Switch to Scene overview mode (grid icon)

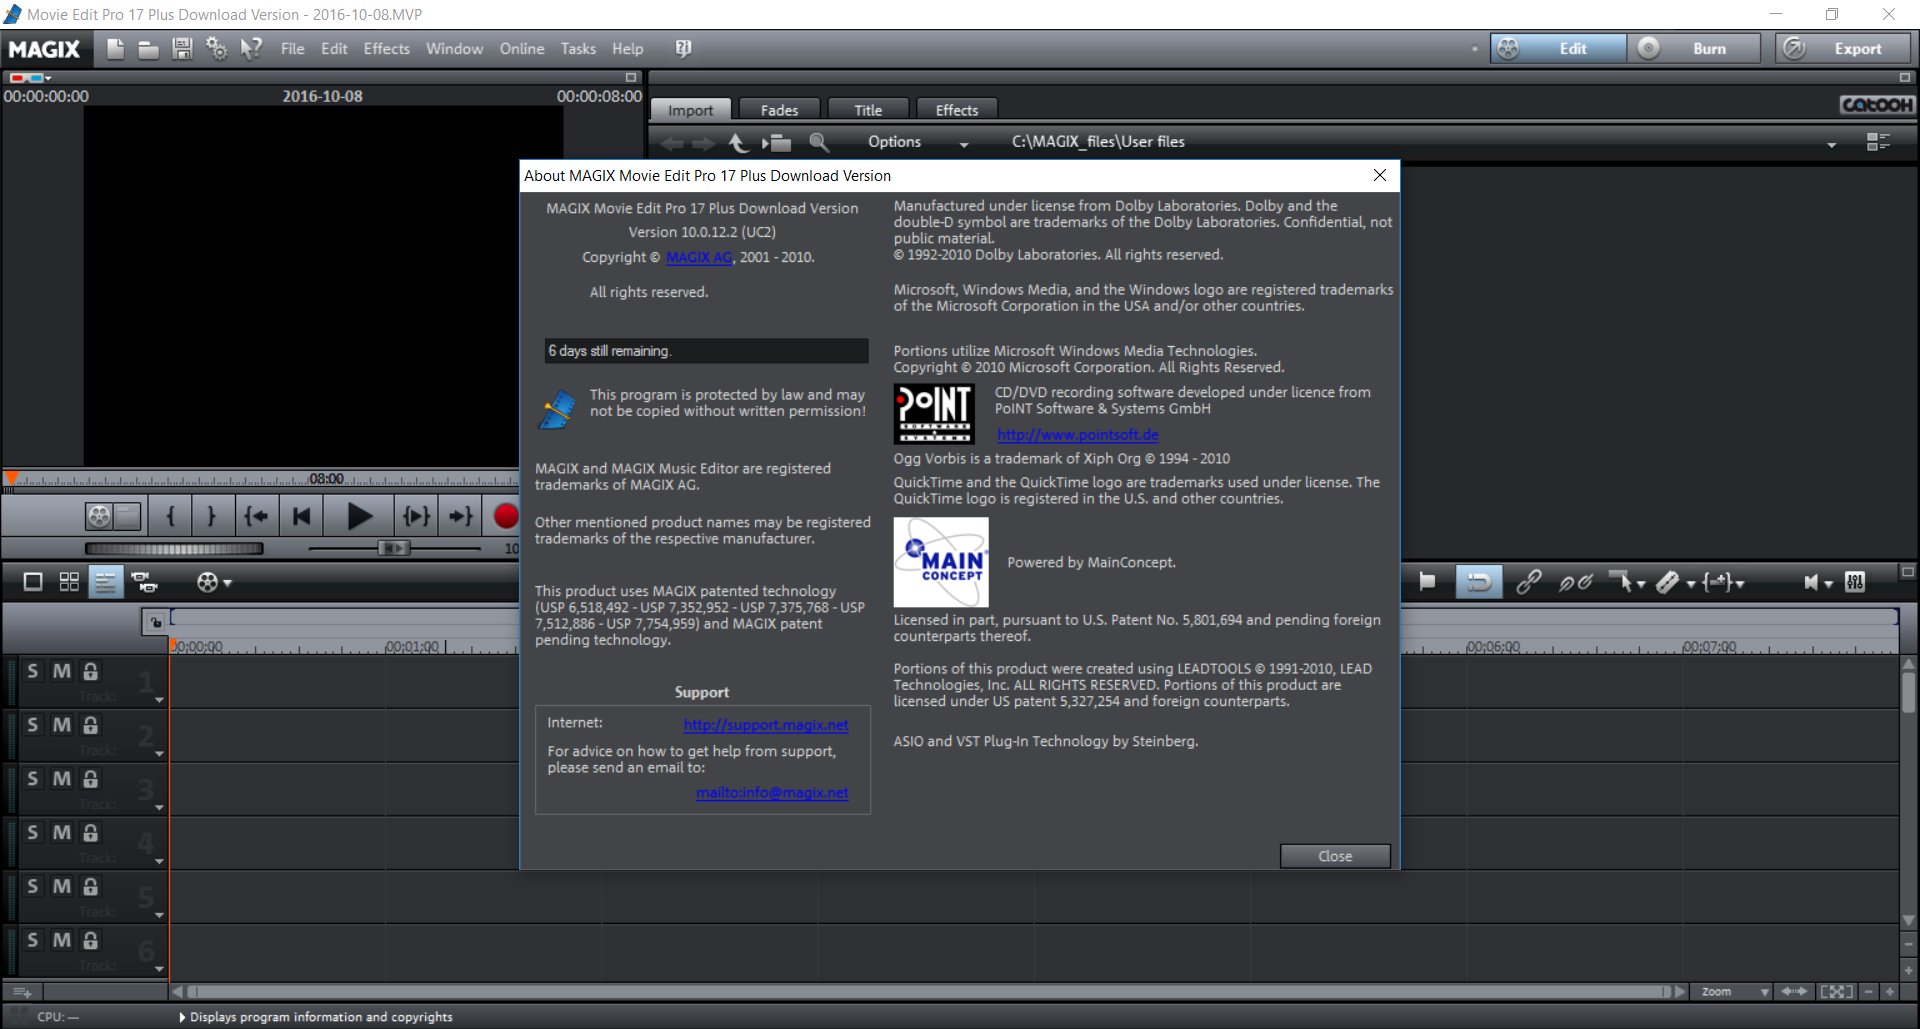pos(69,582)
